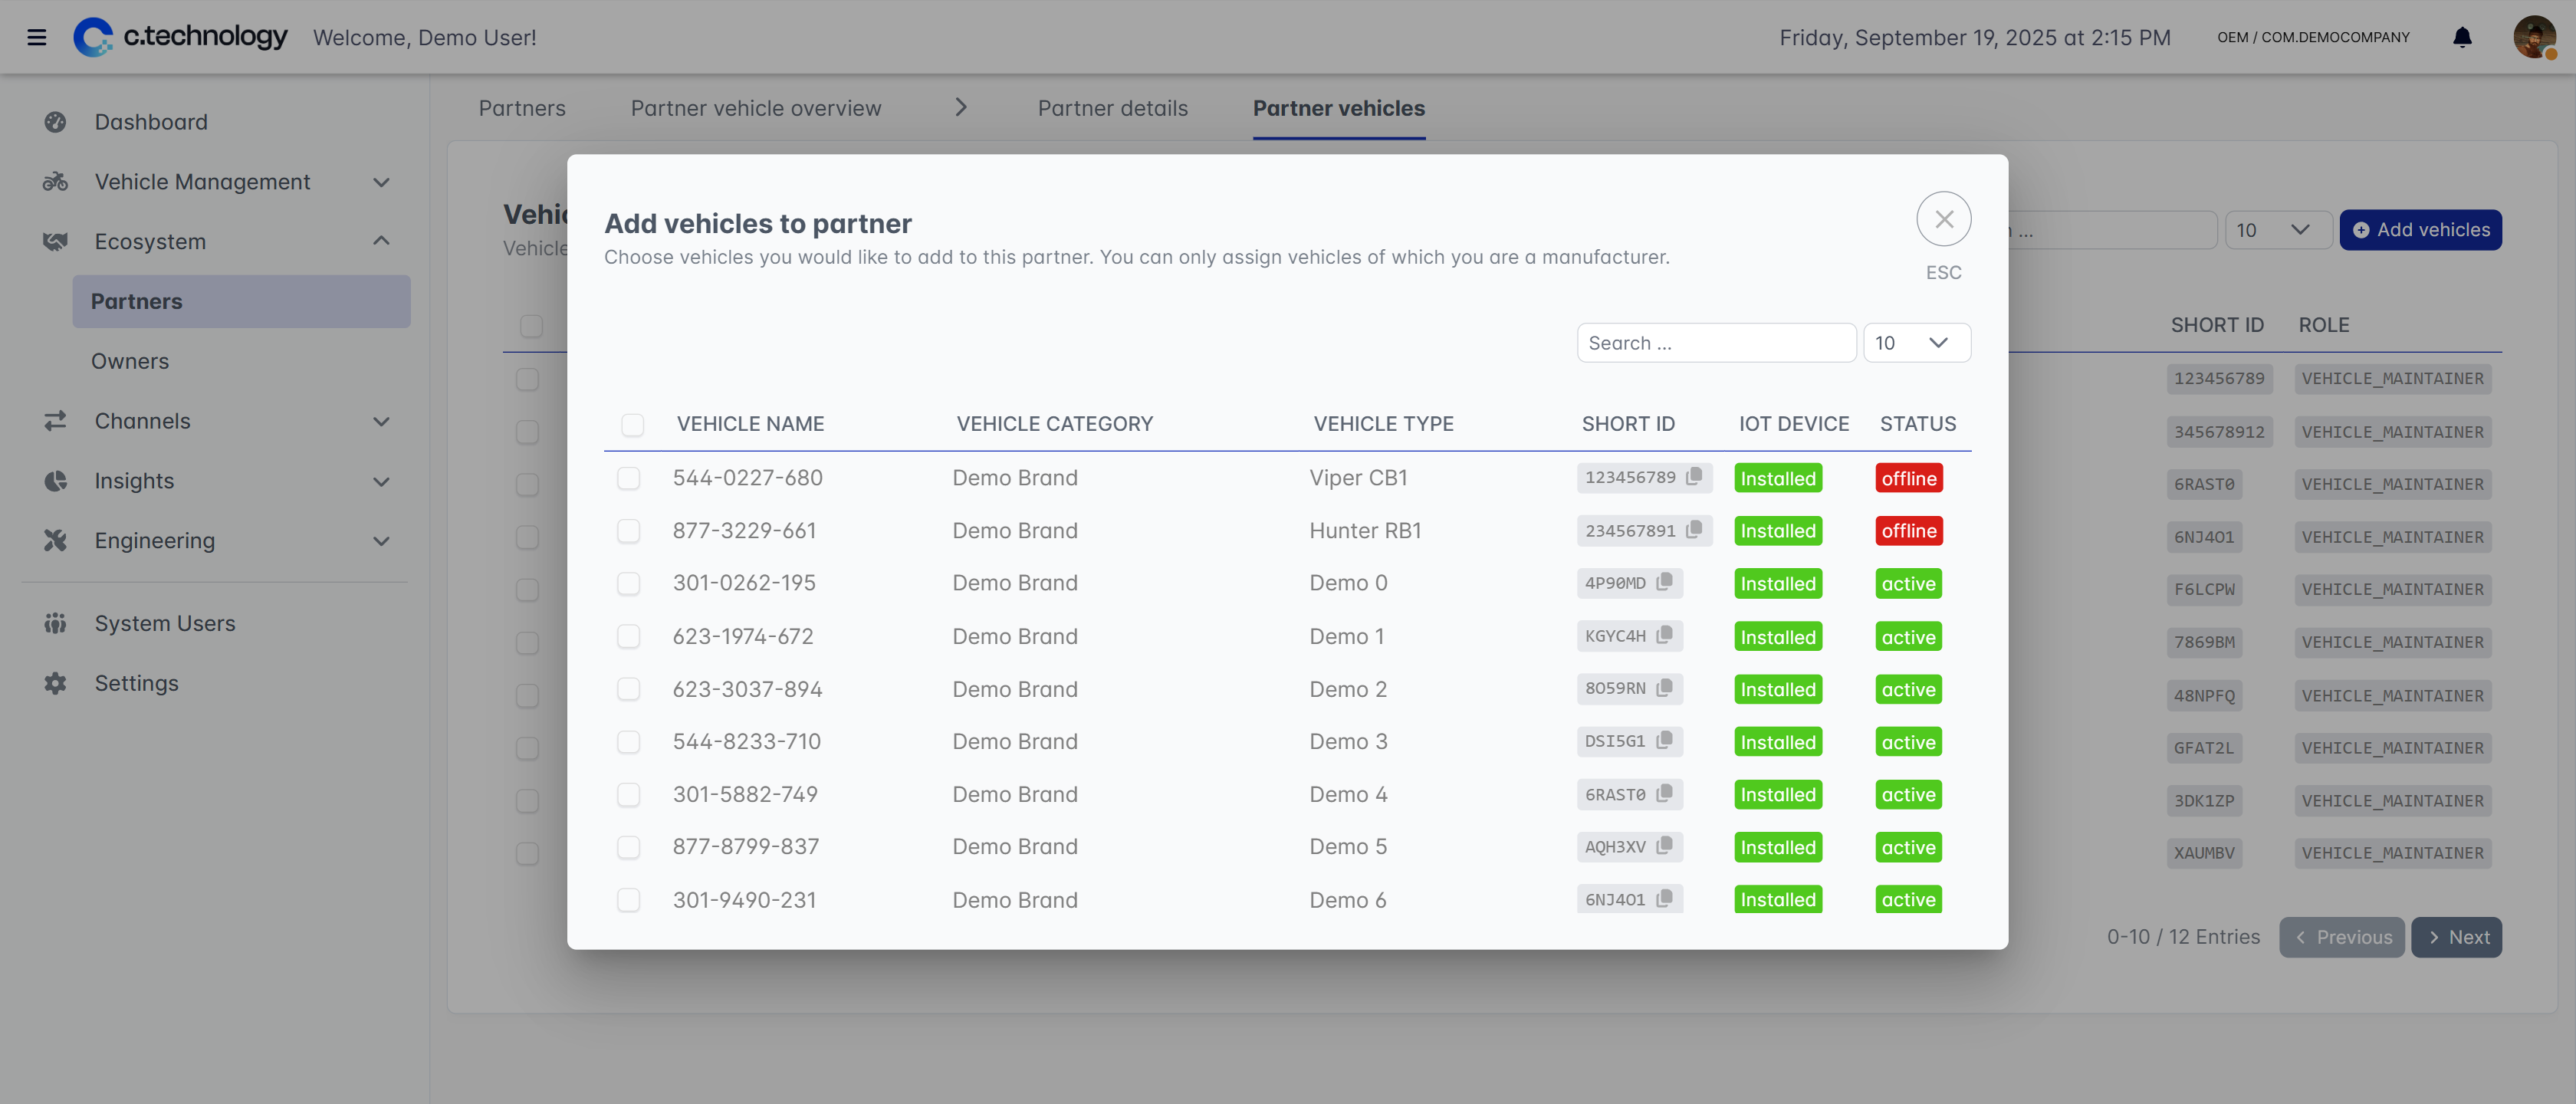Screen dimensions: 2576x1104
Task: Open the notifications bell
Action: pyautogui.click(x=2461, y=38)
